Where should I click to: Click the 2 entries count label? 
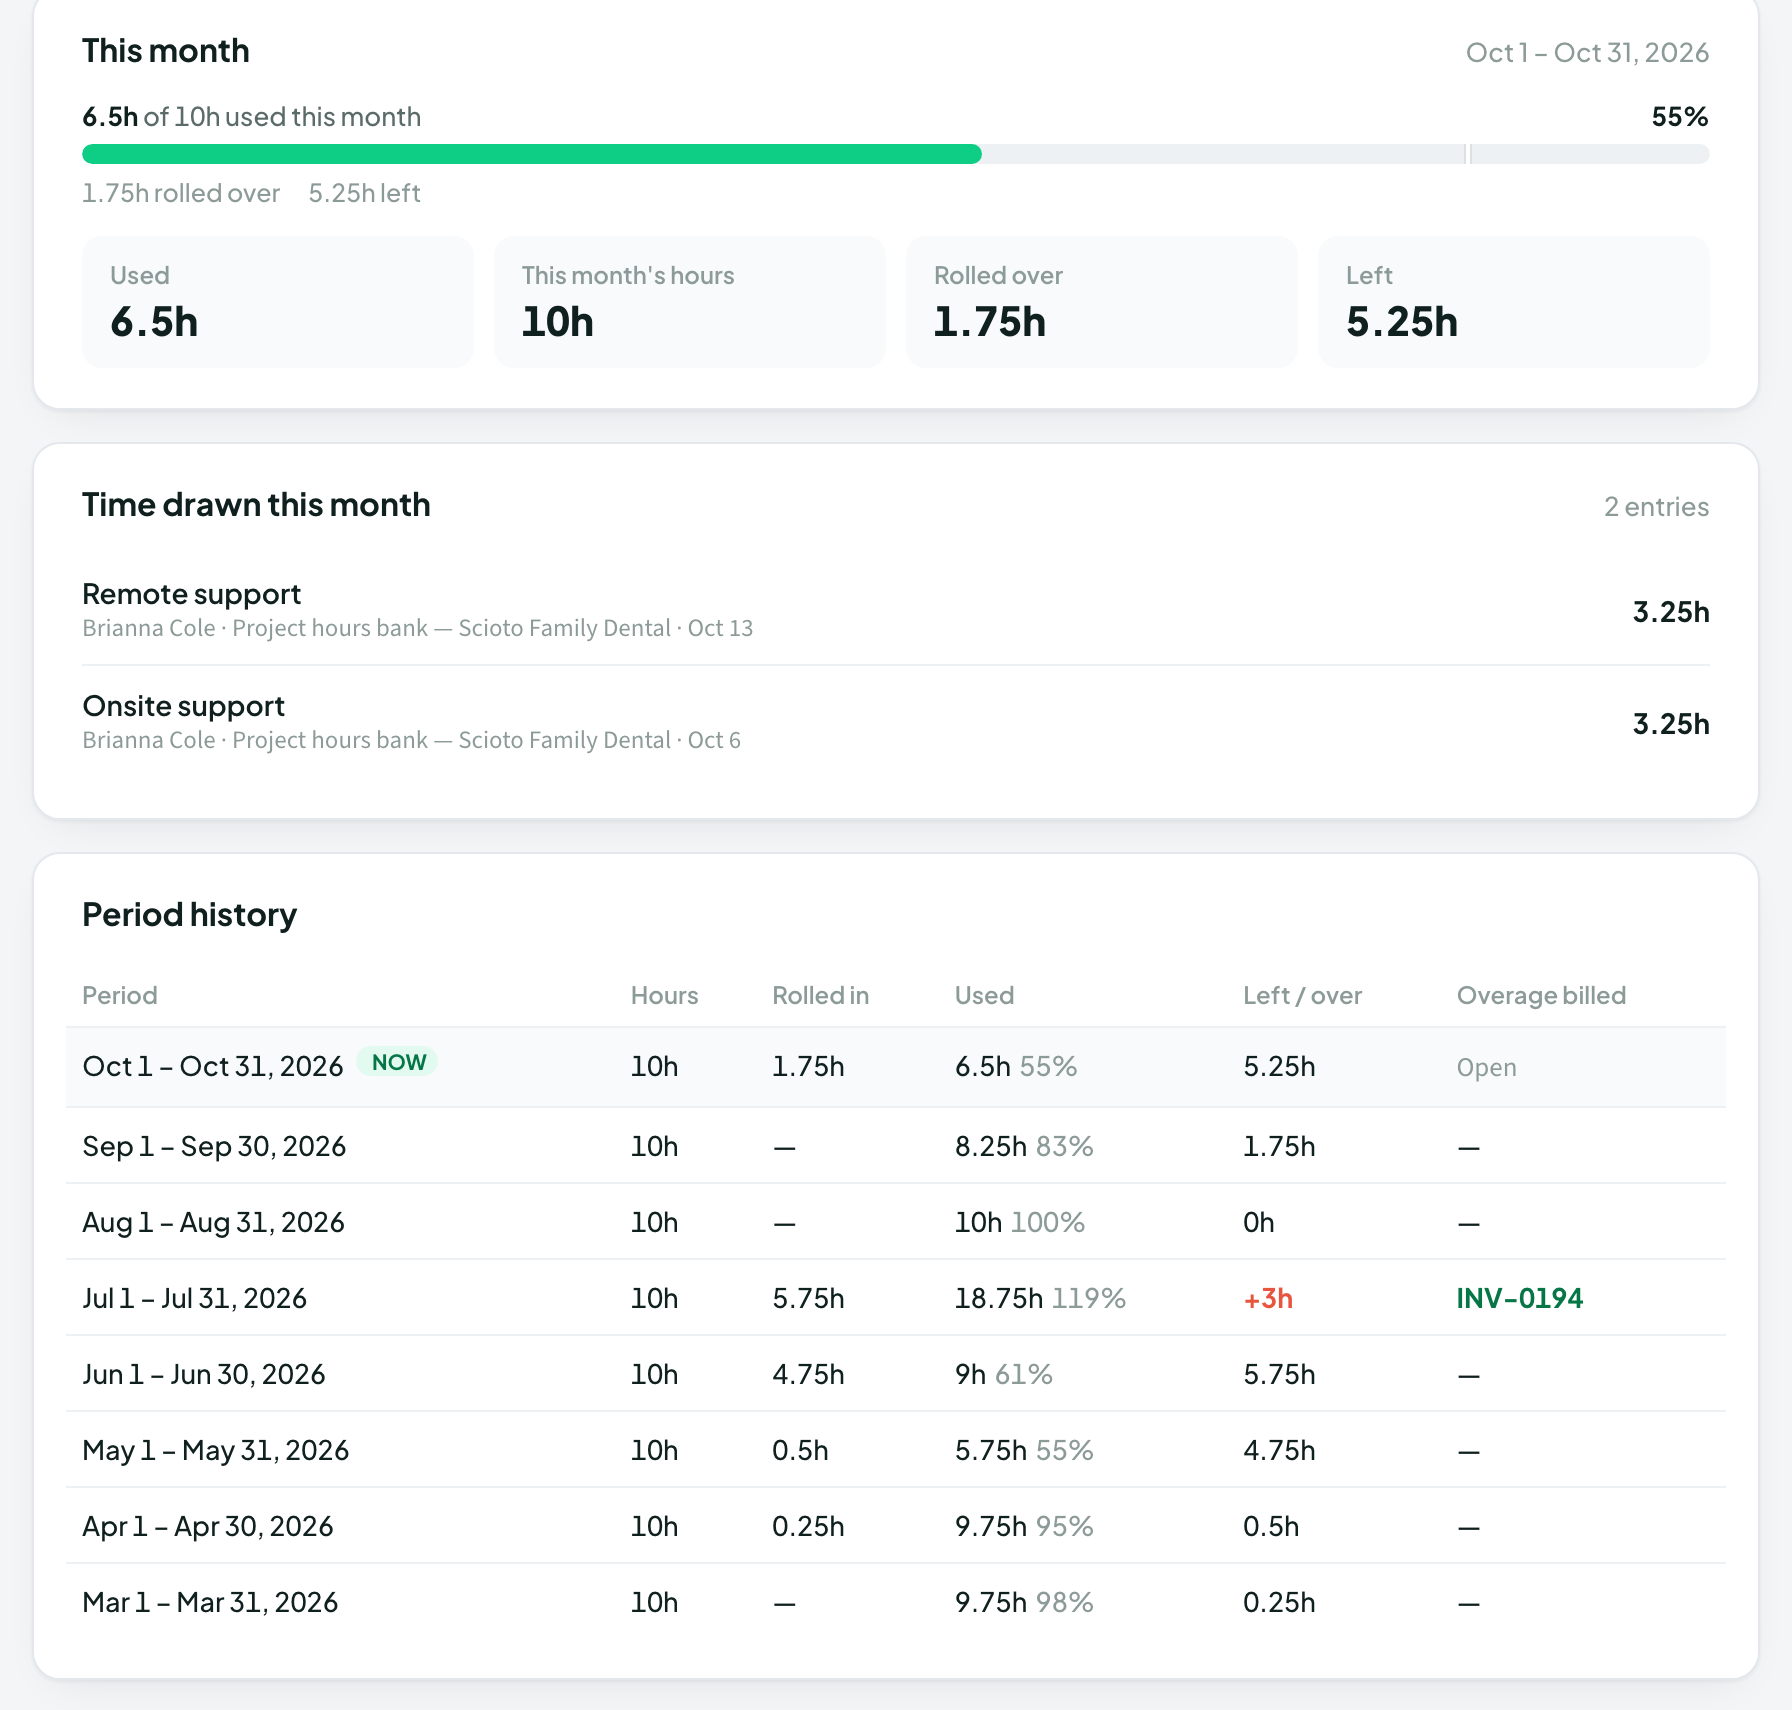coord(1656,507)
